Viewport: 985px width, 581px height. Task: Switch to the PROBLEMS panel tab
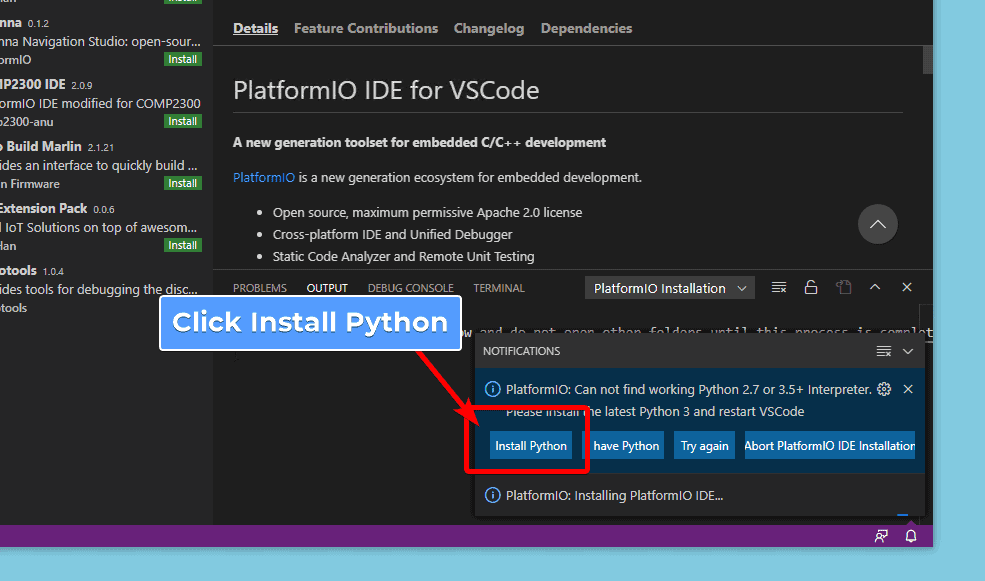coord(259,288)
